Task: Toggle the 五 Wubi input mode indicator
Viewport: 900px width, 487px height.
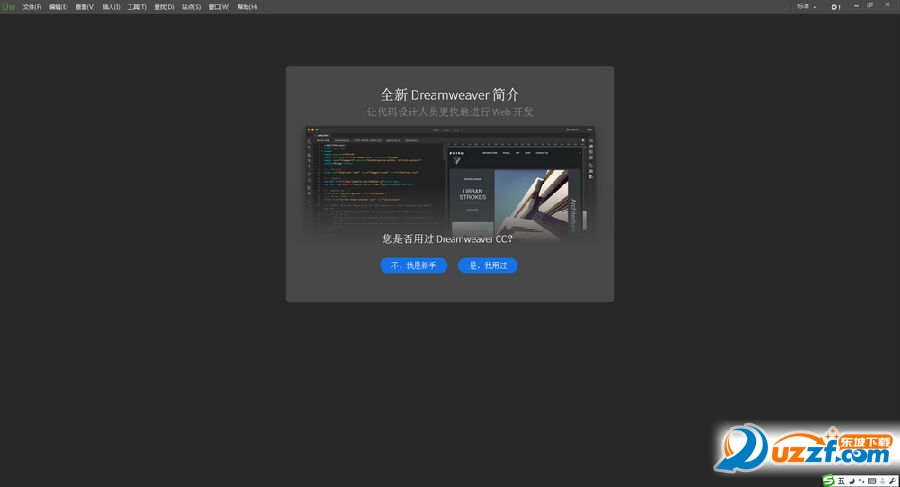Action: click(841, 481)
